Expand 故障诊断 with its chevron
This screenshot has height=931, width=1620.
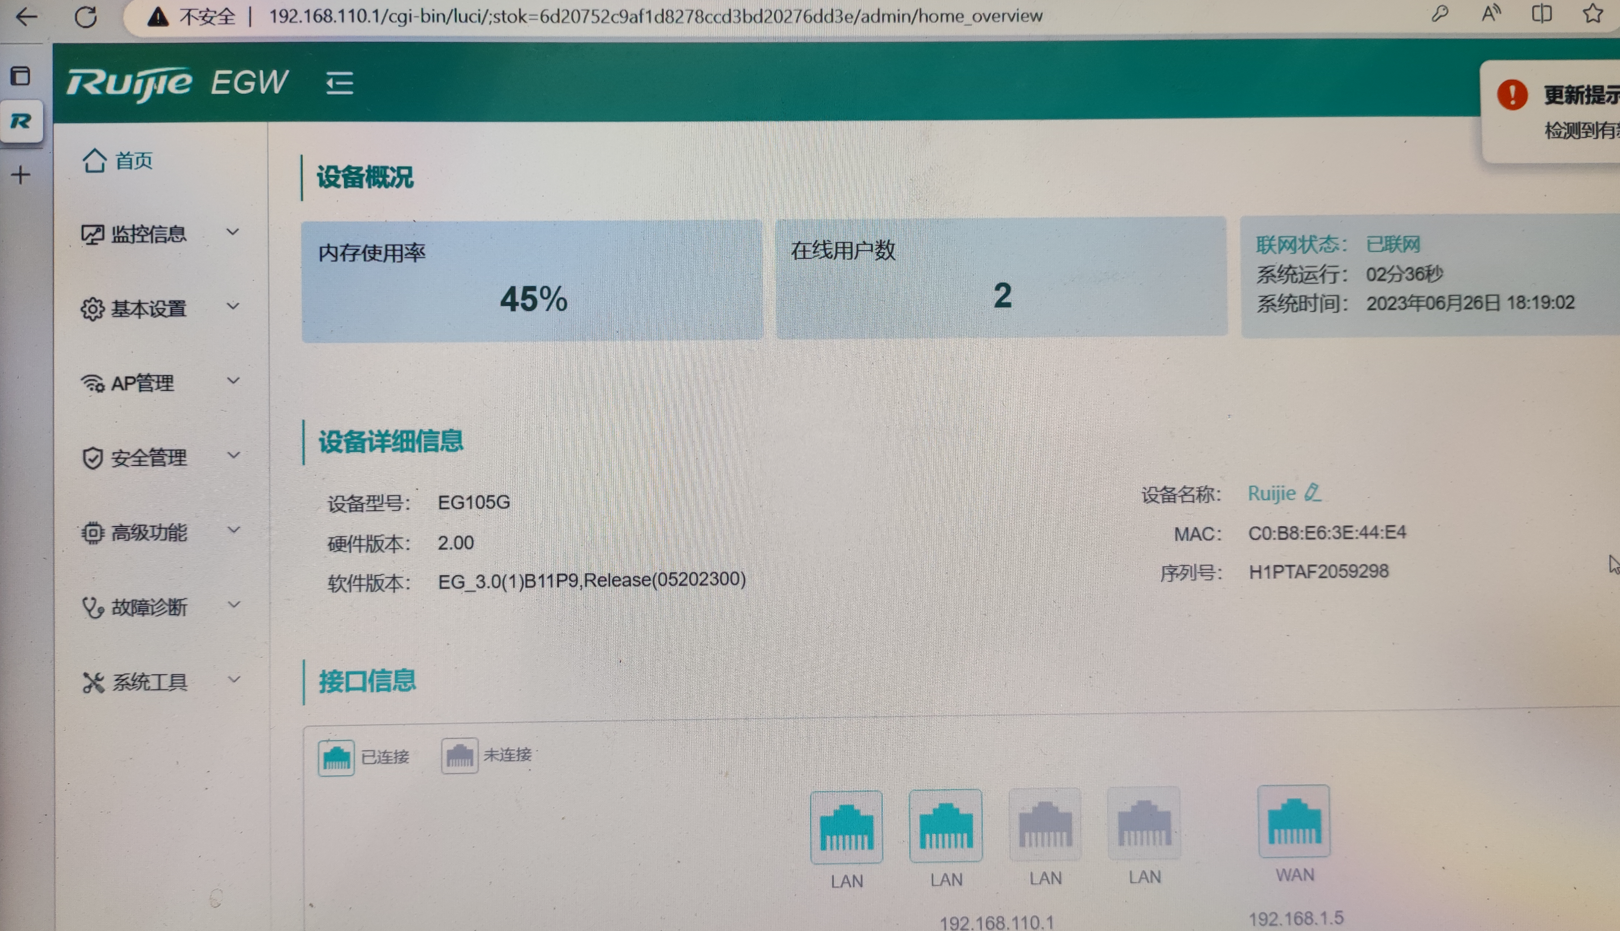233,604
